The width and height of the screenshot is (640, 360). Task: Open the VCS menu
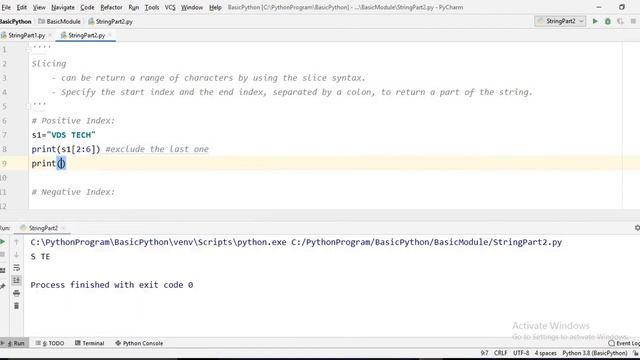pyautogui.click(x=170, y=7)
